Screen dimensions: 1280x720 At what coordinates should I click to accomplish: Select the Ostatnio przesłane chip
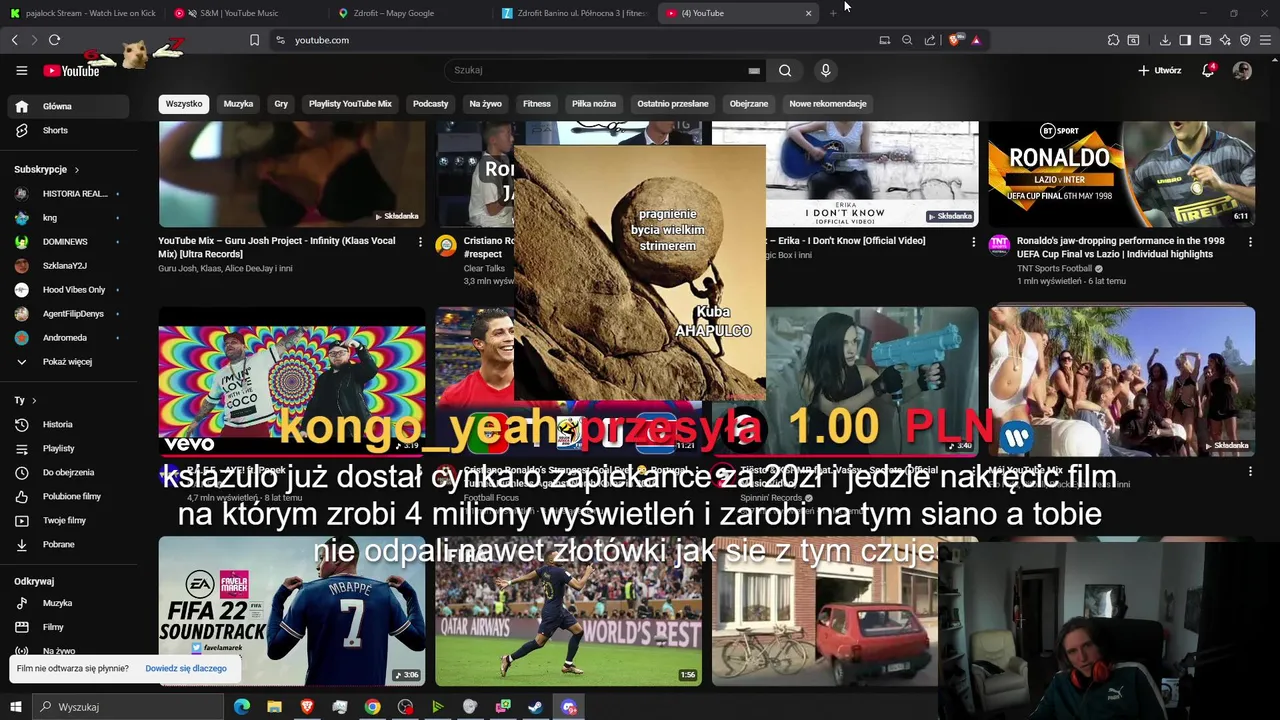point(673,104)
